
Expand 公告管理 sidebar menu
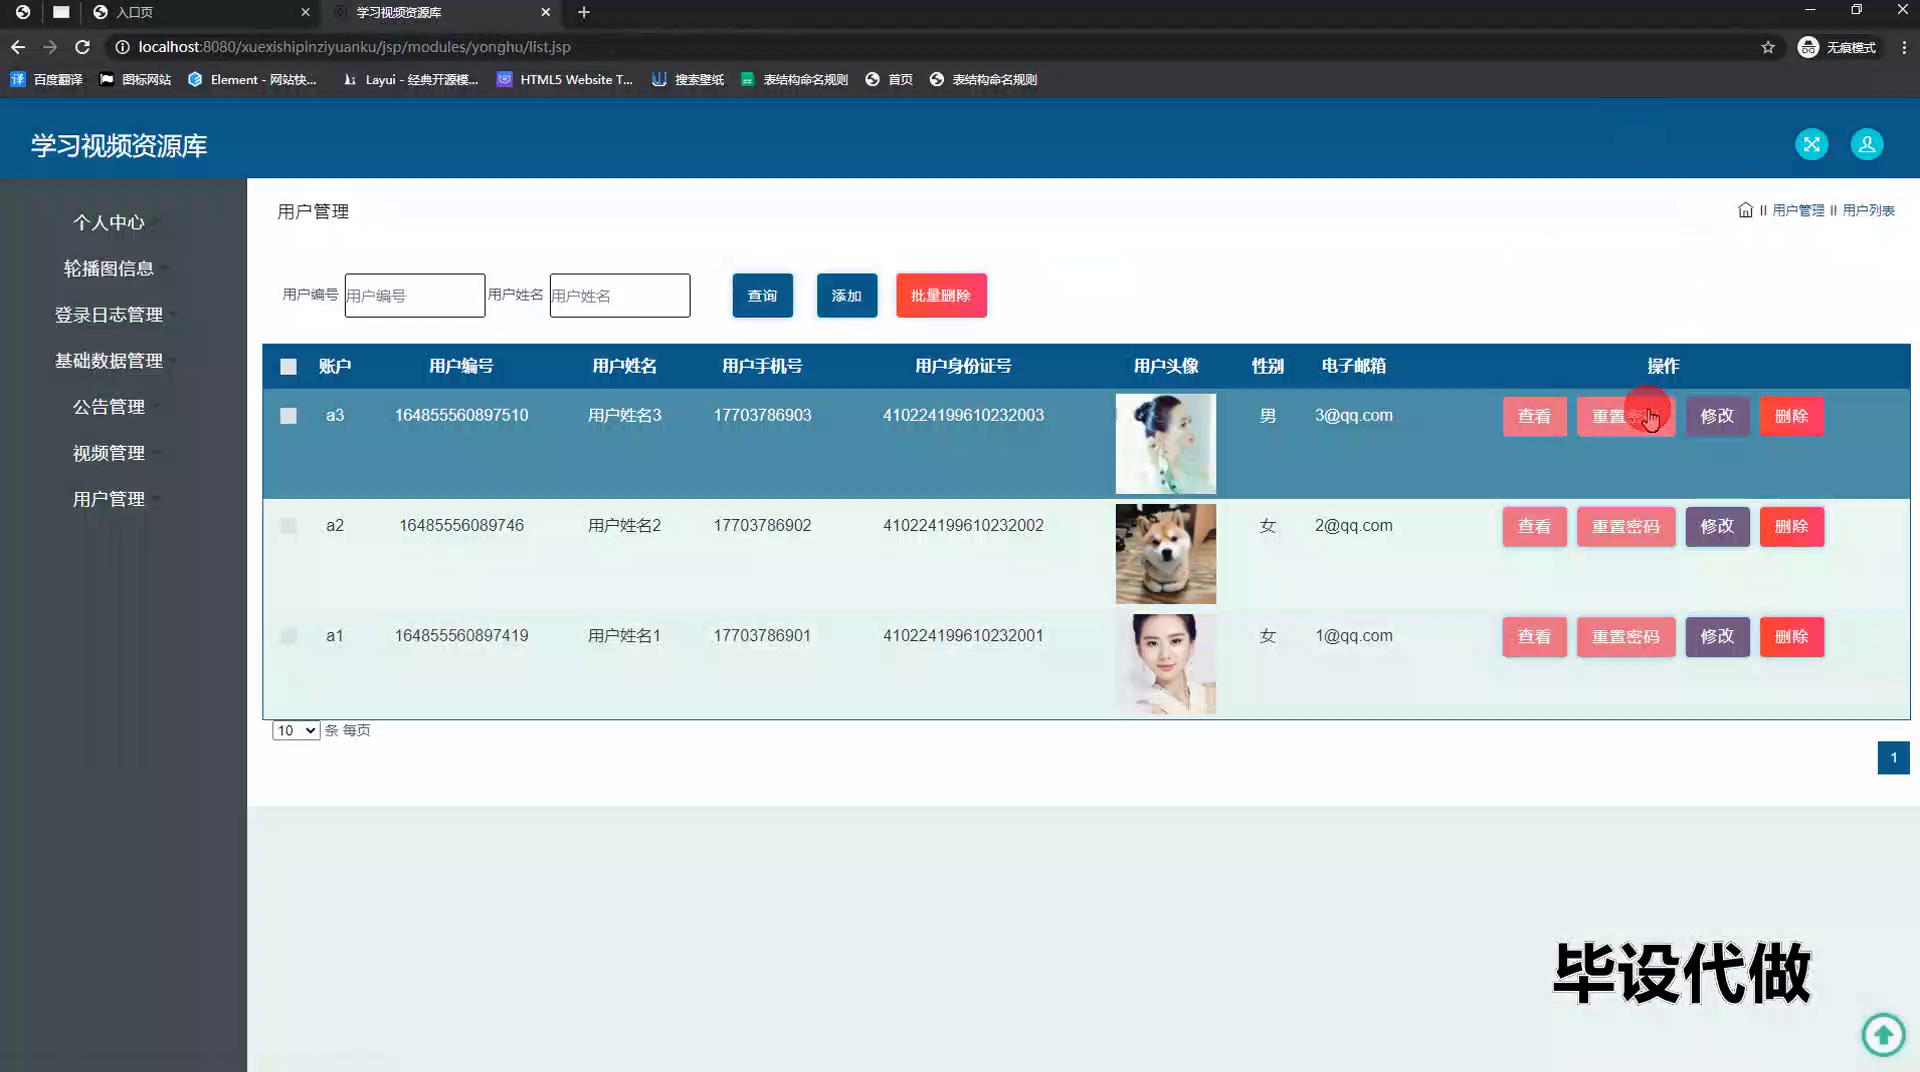tap(109, 406)
